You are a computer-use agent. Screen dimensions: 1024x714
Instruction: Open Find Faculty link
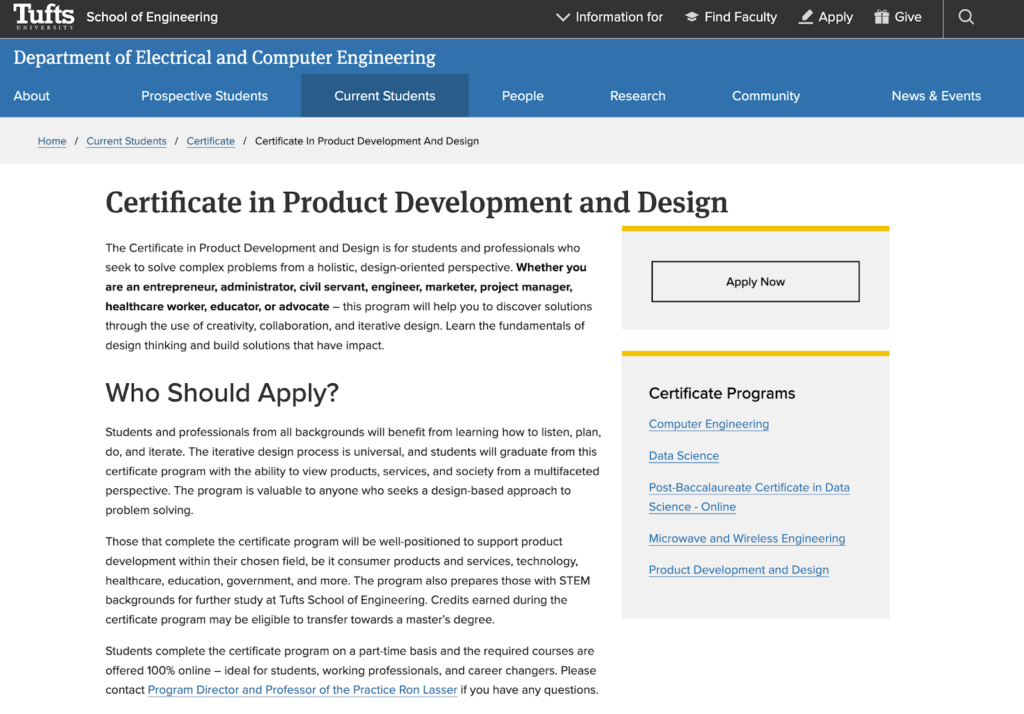tap(741, 17)
